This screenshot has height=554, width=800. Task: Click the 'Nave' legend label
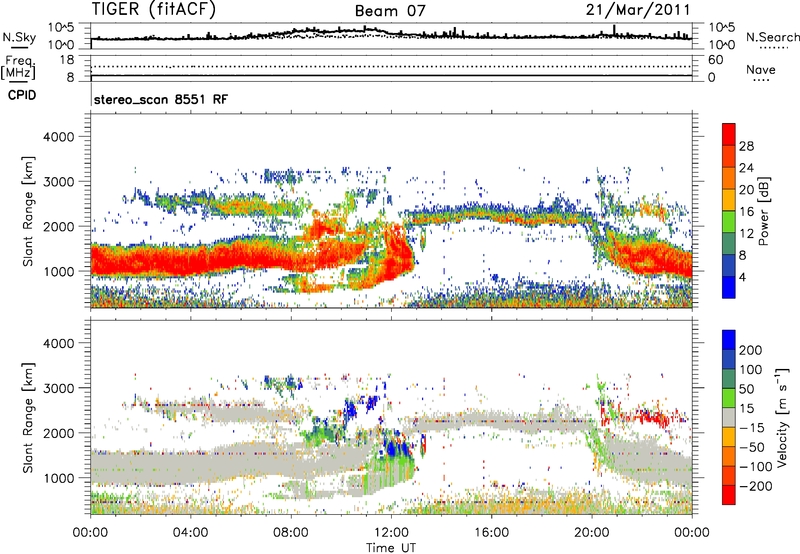[761, 69]
